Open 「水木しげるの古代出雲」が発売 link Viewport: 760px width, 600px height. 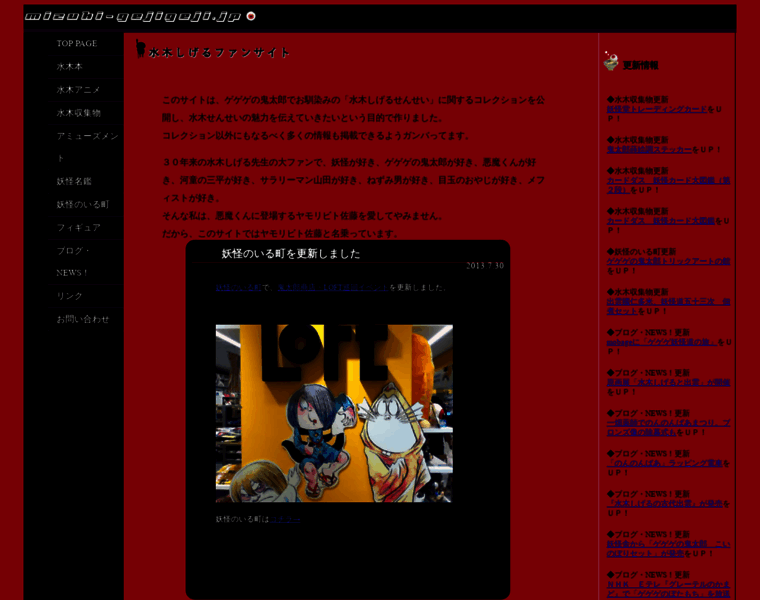pyautogui.click(x=665, y=504)
